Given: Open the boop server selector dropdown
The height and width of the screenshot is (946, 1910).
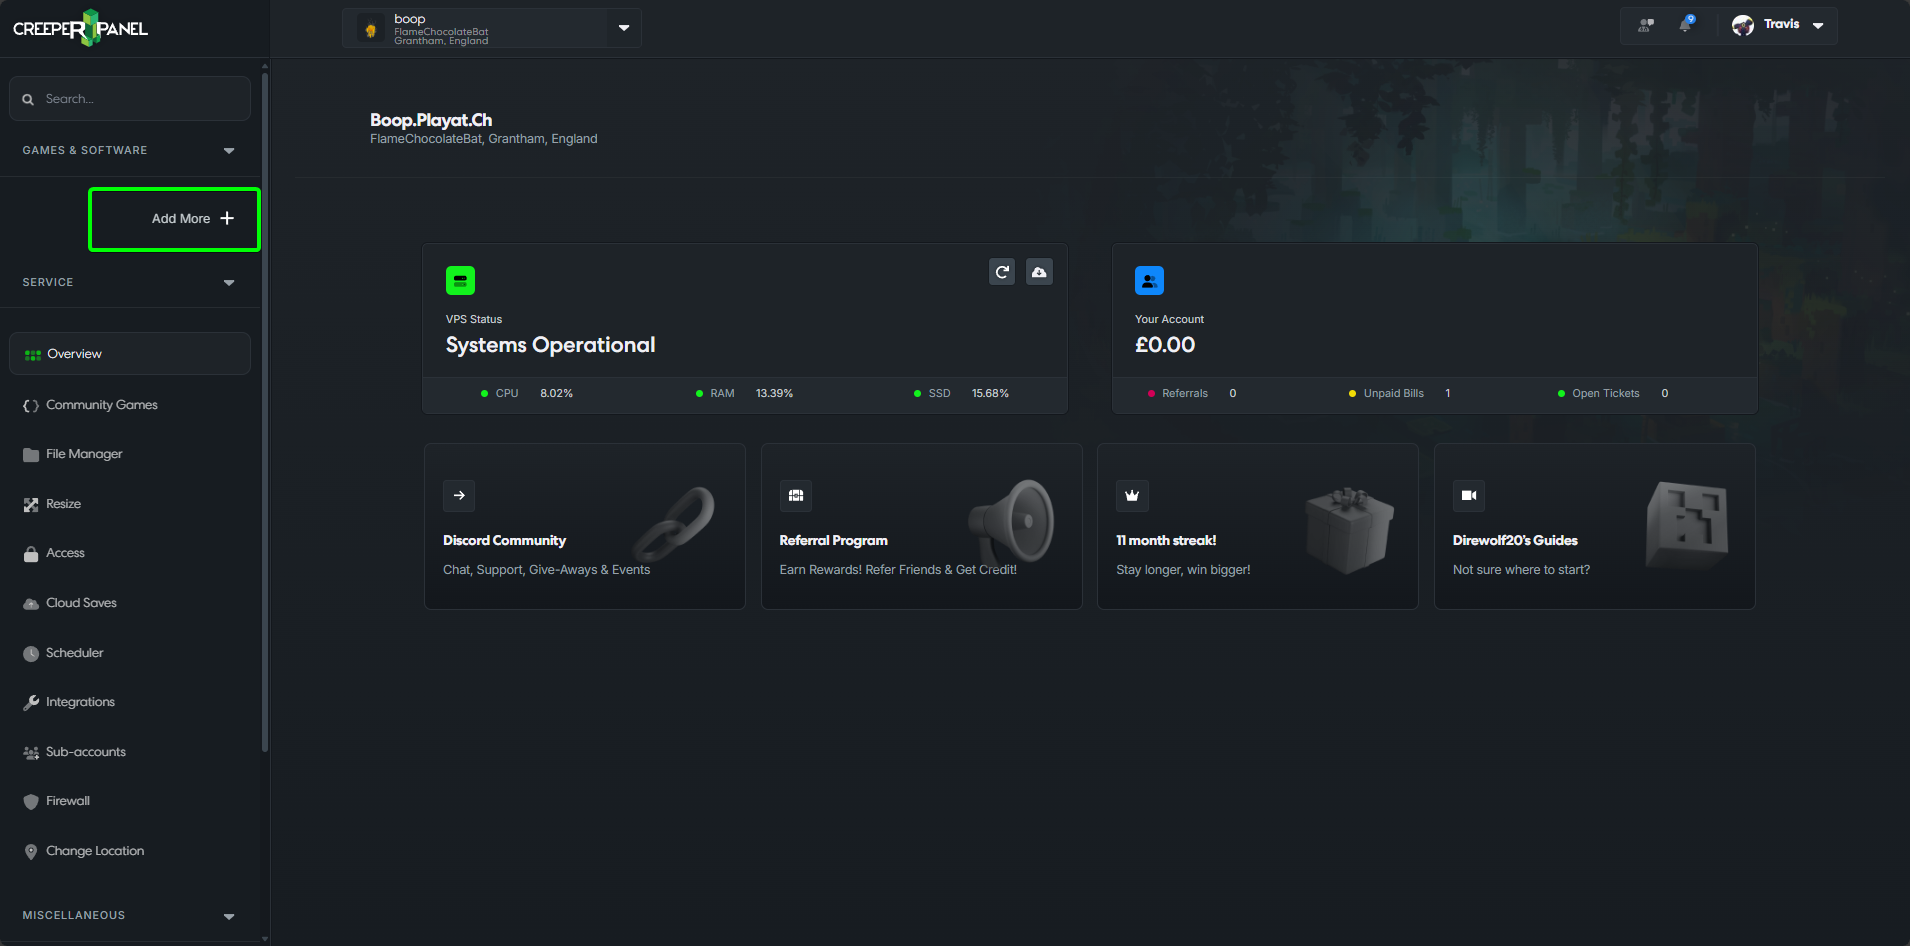Looking at the screenshot, I should (623, 28).
